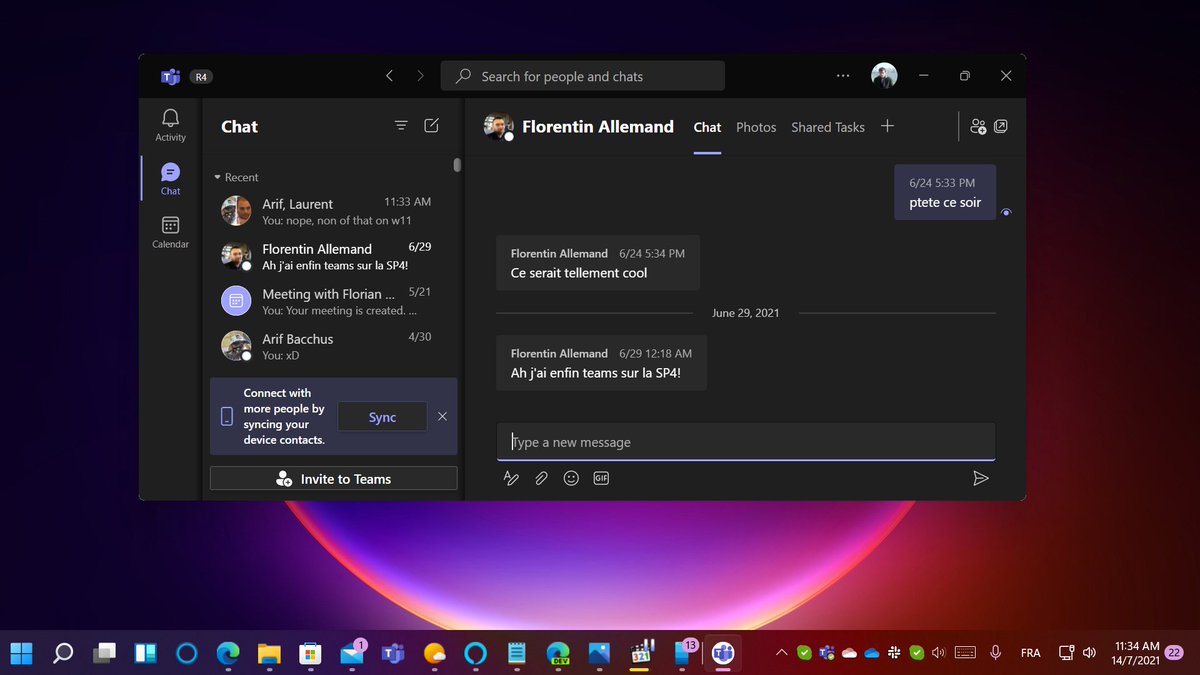This screenshot has width=1200, height=675.
Task: Launch Microsoft Edge from the taskbar
Action: pyautogui.click(x=228, y=653)
